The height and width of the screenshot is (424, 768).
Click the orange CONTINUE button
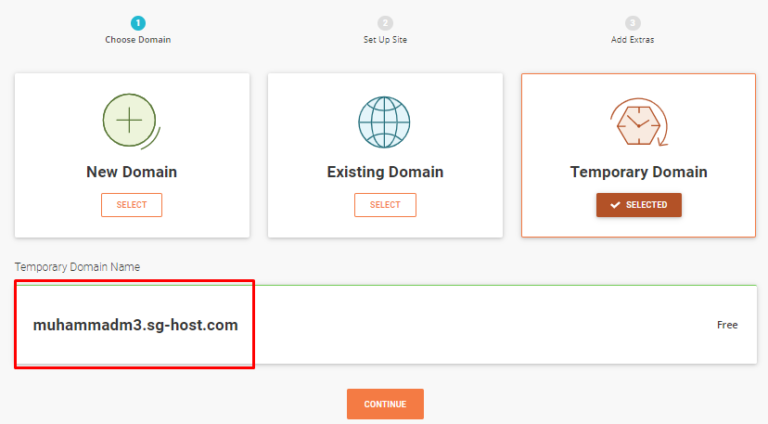[385, 404]
